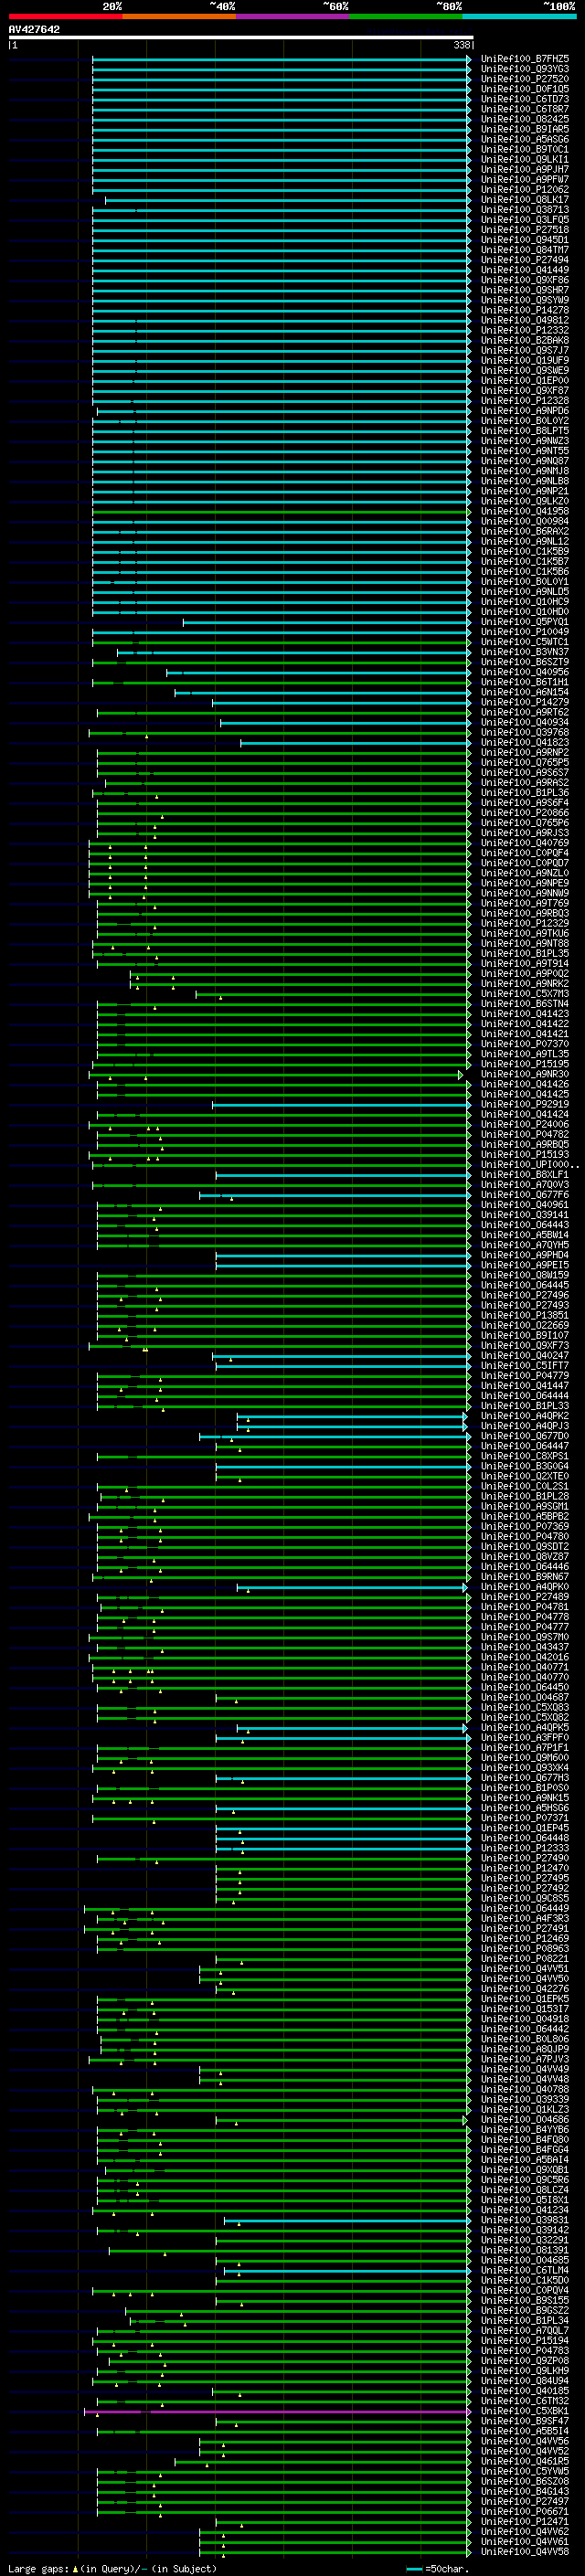Select the UniRef100_P04781 label
Viewport: 585px width, 2576px height.
525,1607
